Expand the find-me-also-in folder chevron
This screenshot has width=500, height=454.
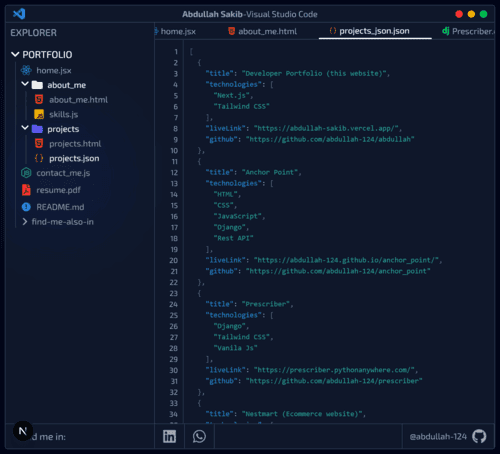pos(25,222)
